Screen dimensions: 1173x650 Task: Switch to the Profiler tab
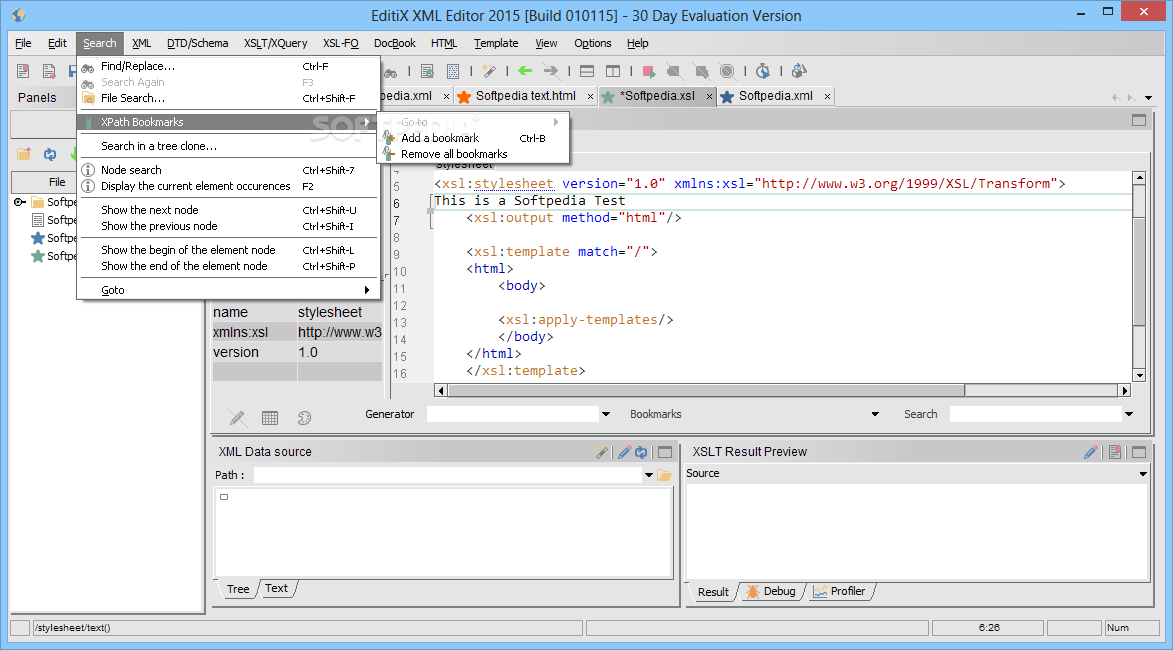(840, 591)
